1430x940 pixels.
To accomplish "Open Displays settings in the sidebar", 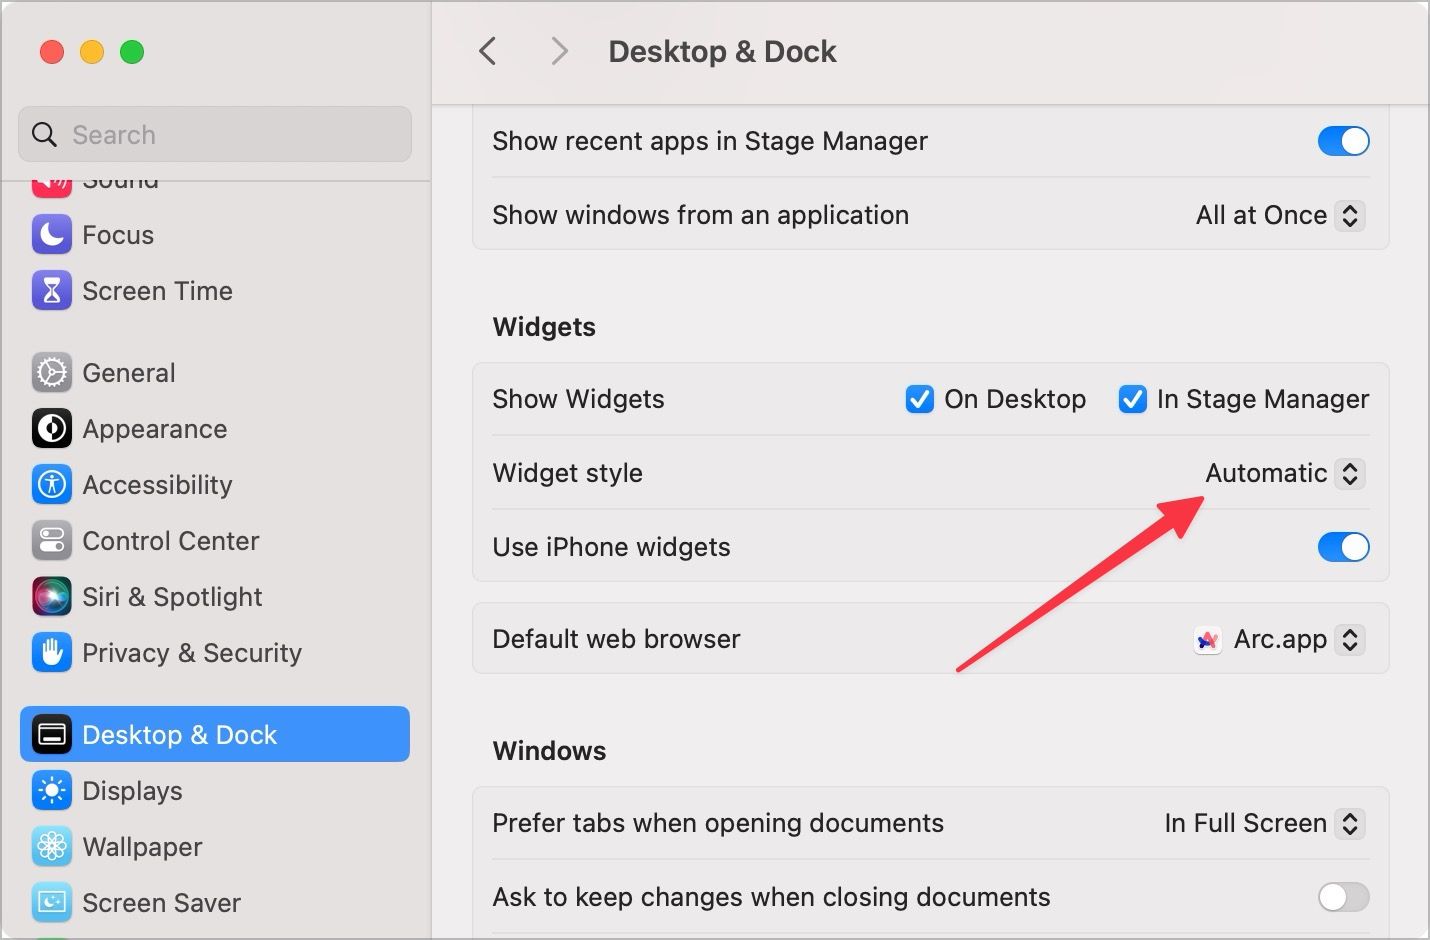I will 132,791.
